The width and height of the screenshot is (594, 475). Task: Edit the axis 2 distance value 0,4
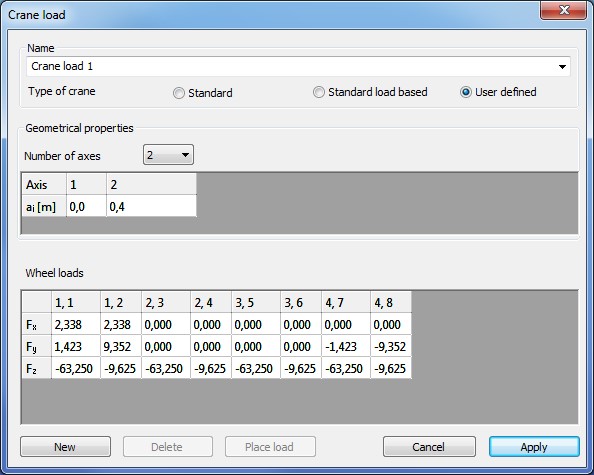152,206
